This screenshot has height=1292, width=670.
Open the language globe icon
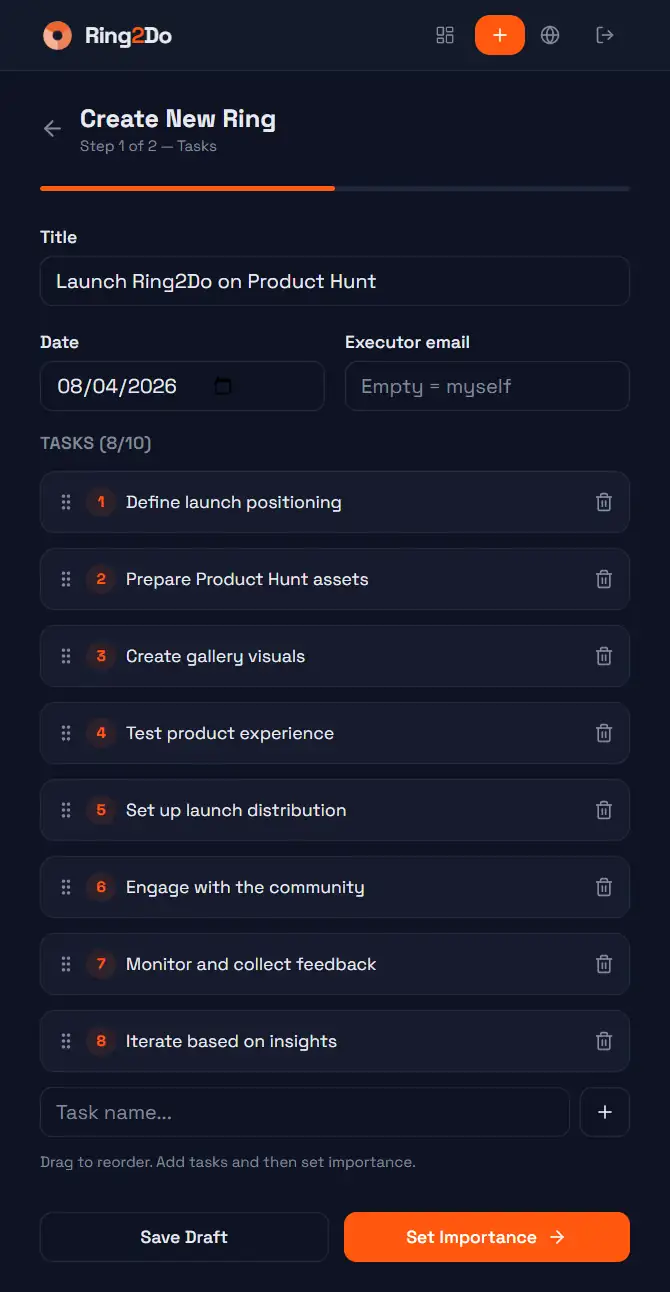coord(550,35)
